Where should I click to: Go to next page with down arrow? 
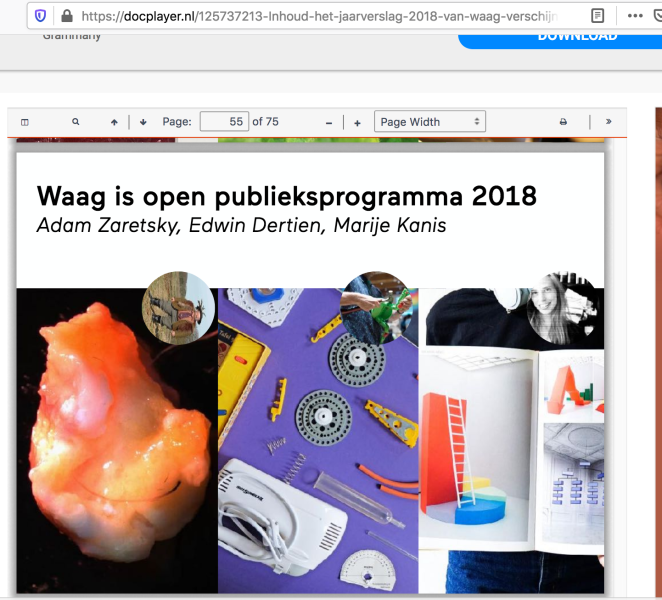(x=143, y=122)
